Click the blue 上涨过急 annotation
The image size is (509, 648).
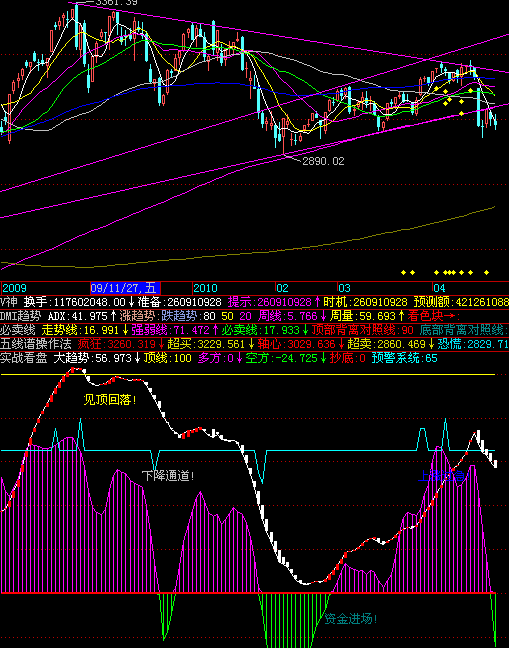coord(442,476)
